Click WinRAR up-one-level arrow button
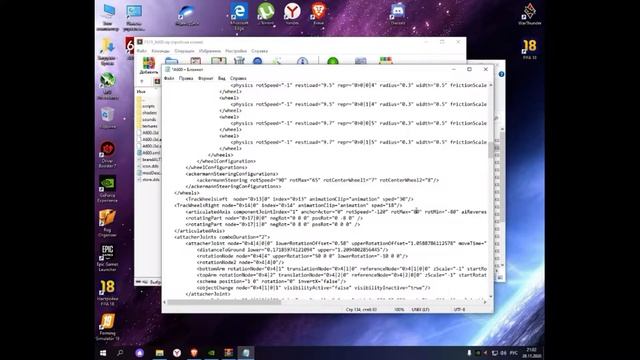640x360 pixels. 142,81
